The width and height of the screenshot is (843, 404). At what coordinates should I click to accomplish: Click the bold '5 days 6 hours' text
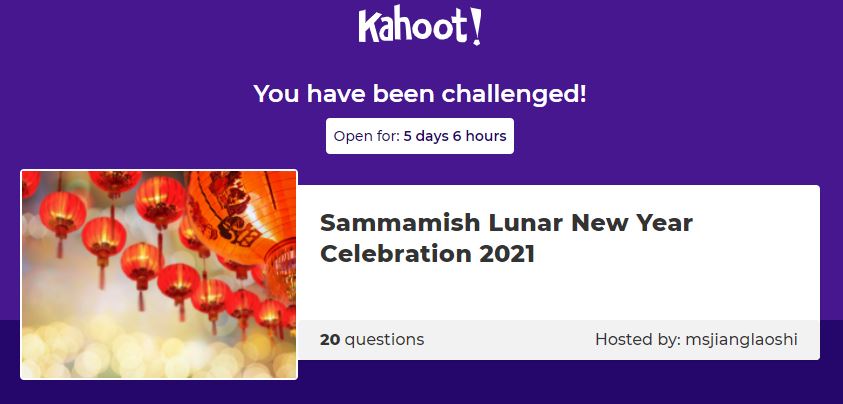455,136
